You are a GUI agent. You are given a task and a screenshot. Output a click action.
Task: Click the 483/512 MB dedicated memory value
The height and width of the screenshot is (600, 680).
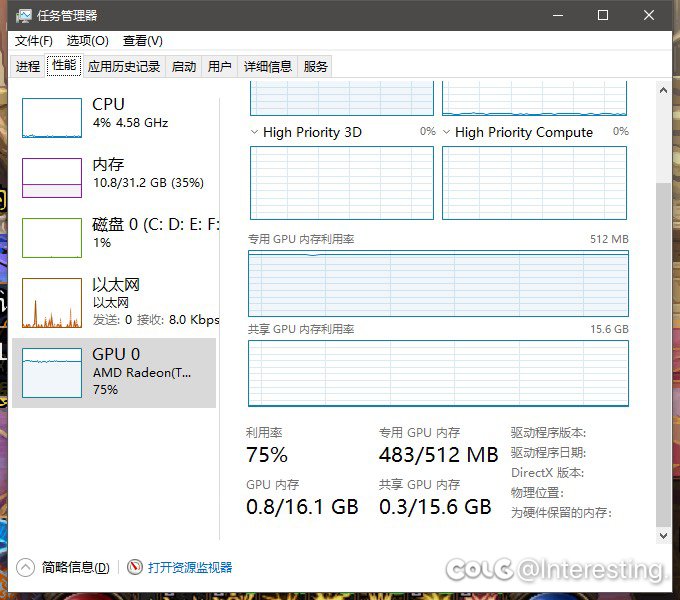click(x=438, y=455)
